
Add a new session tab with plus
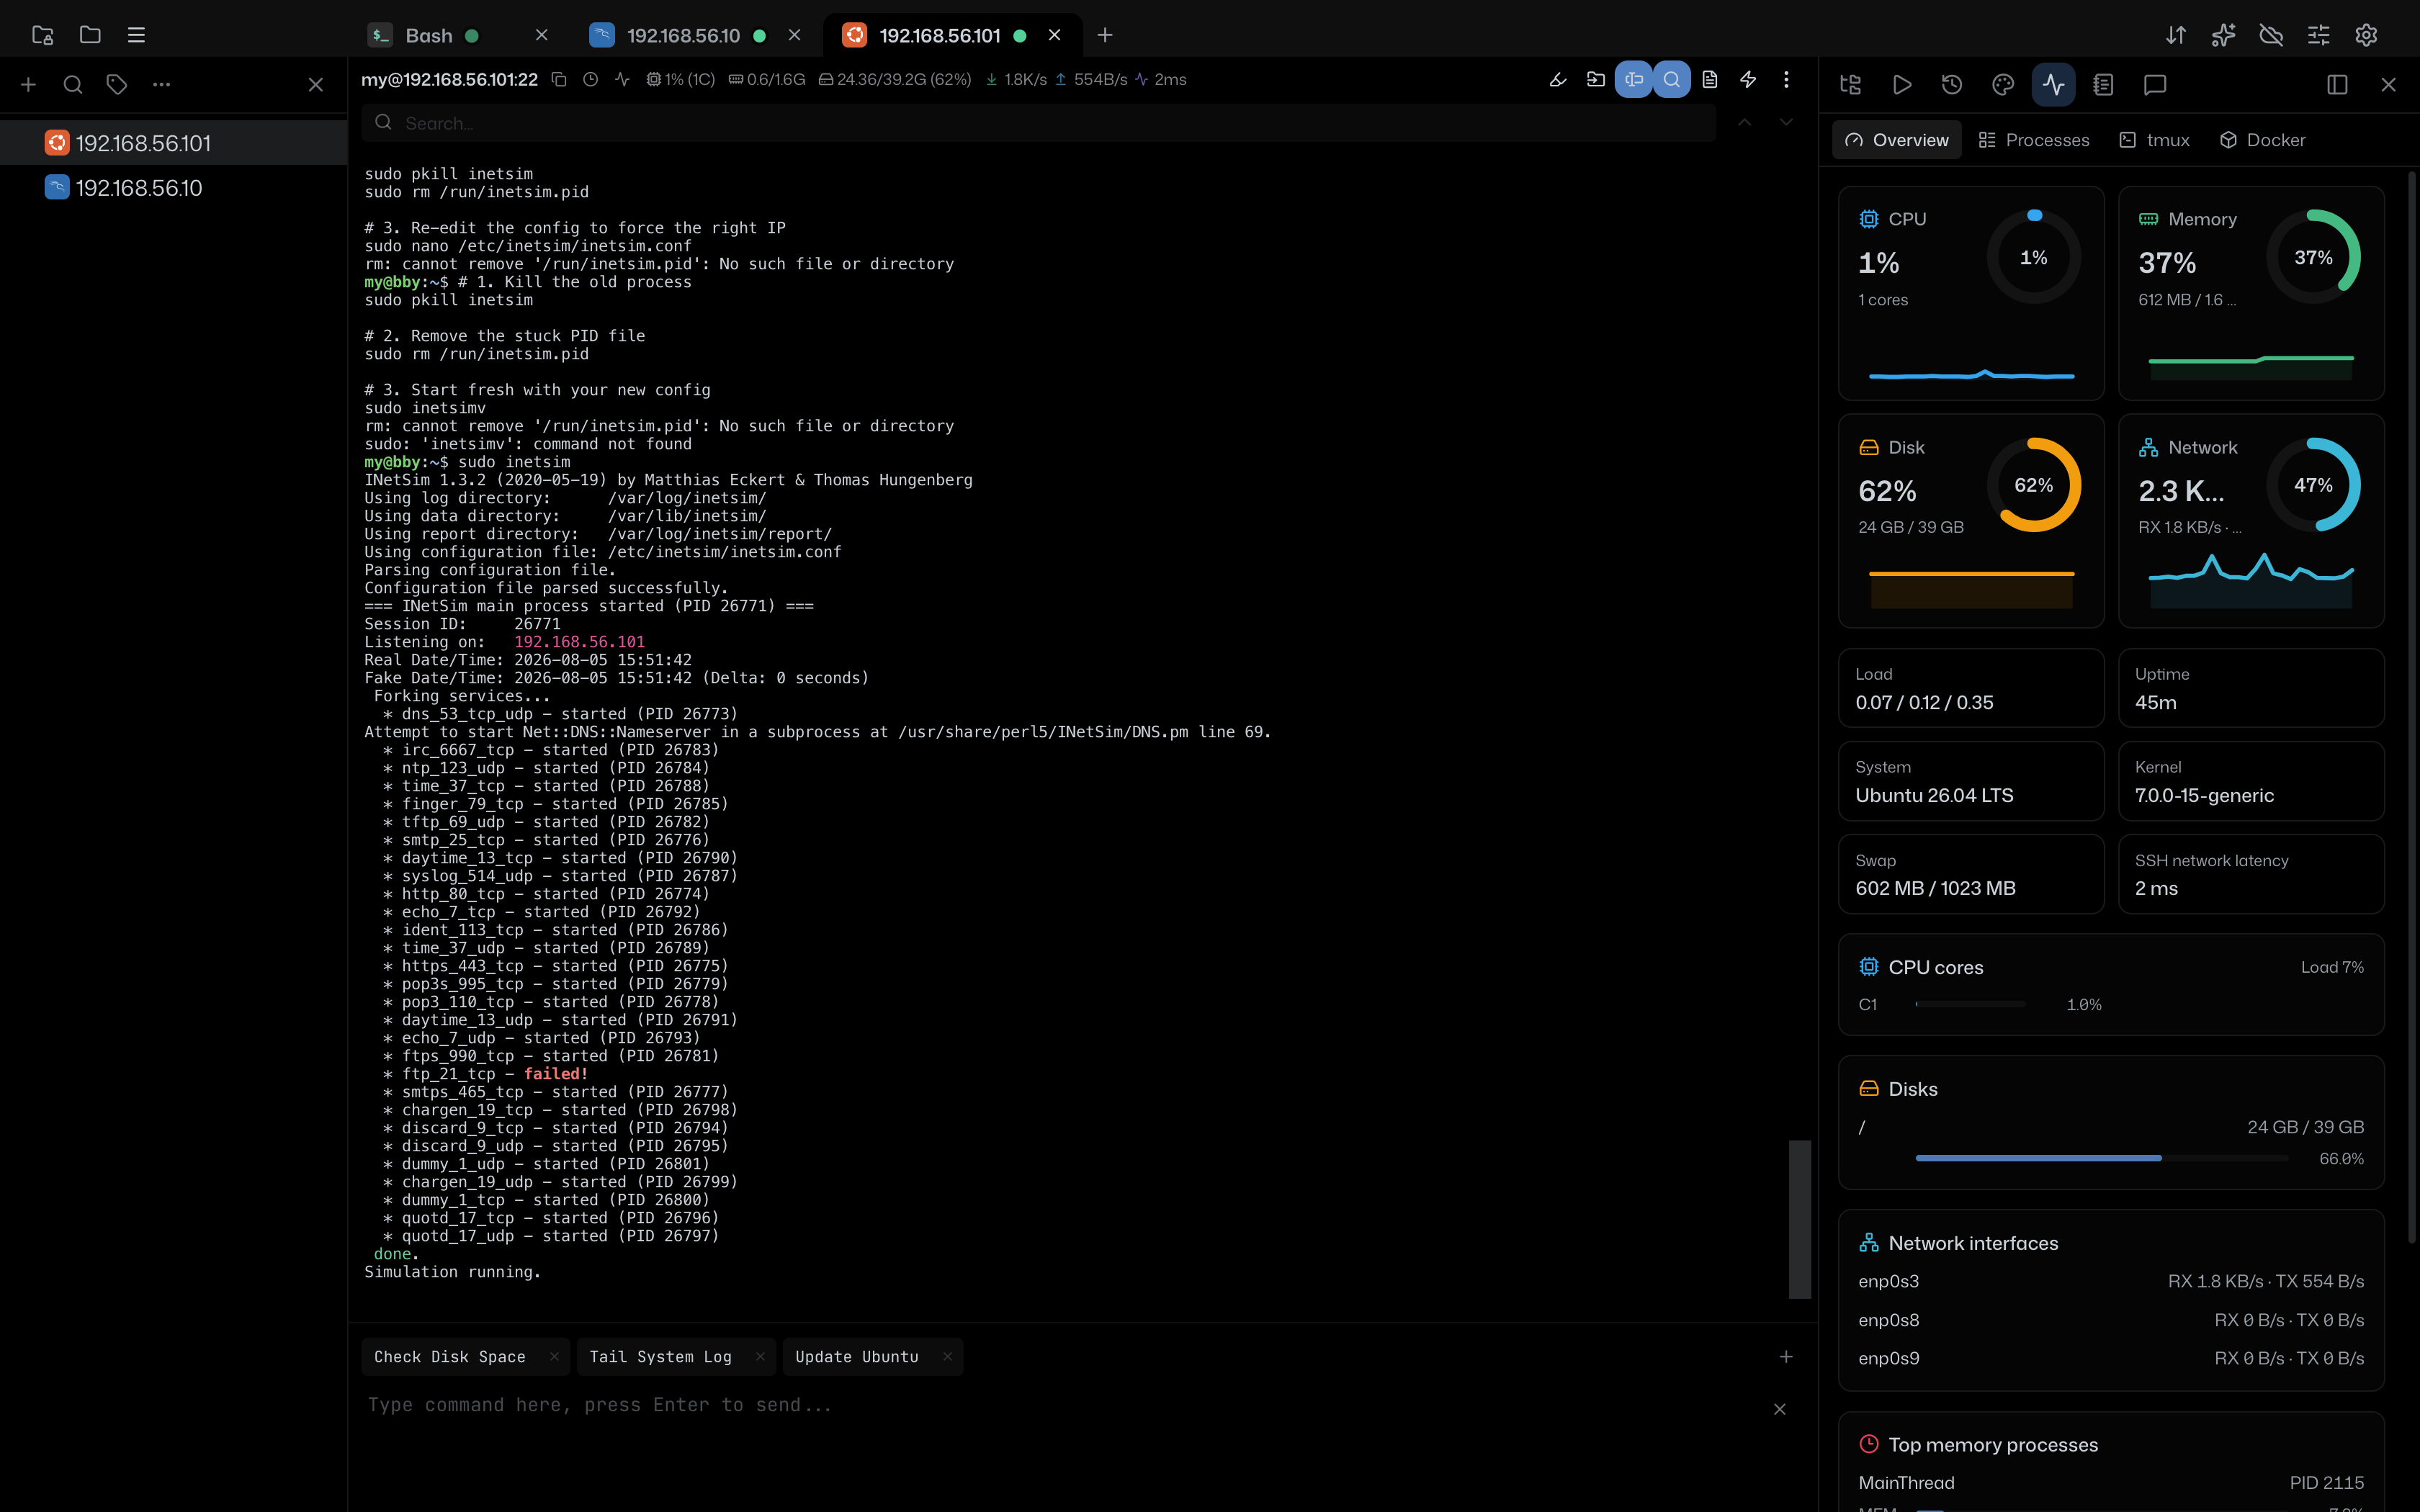pos(1105,35)
